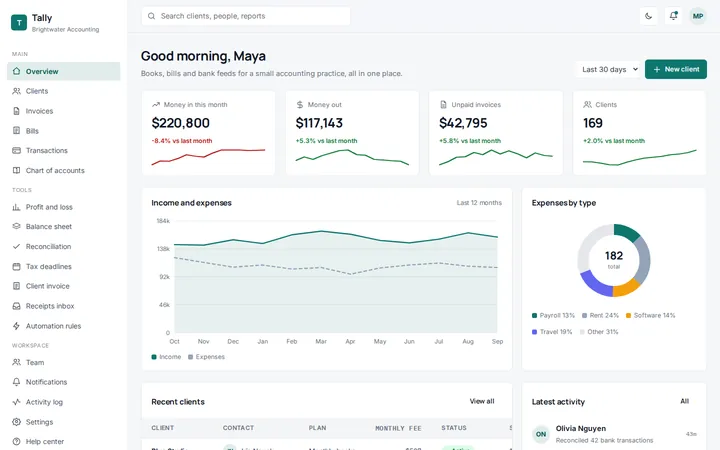Click the CONTACT column header
The image size is (720, 450).
[238, 428]
